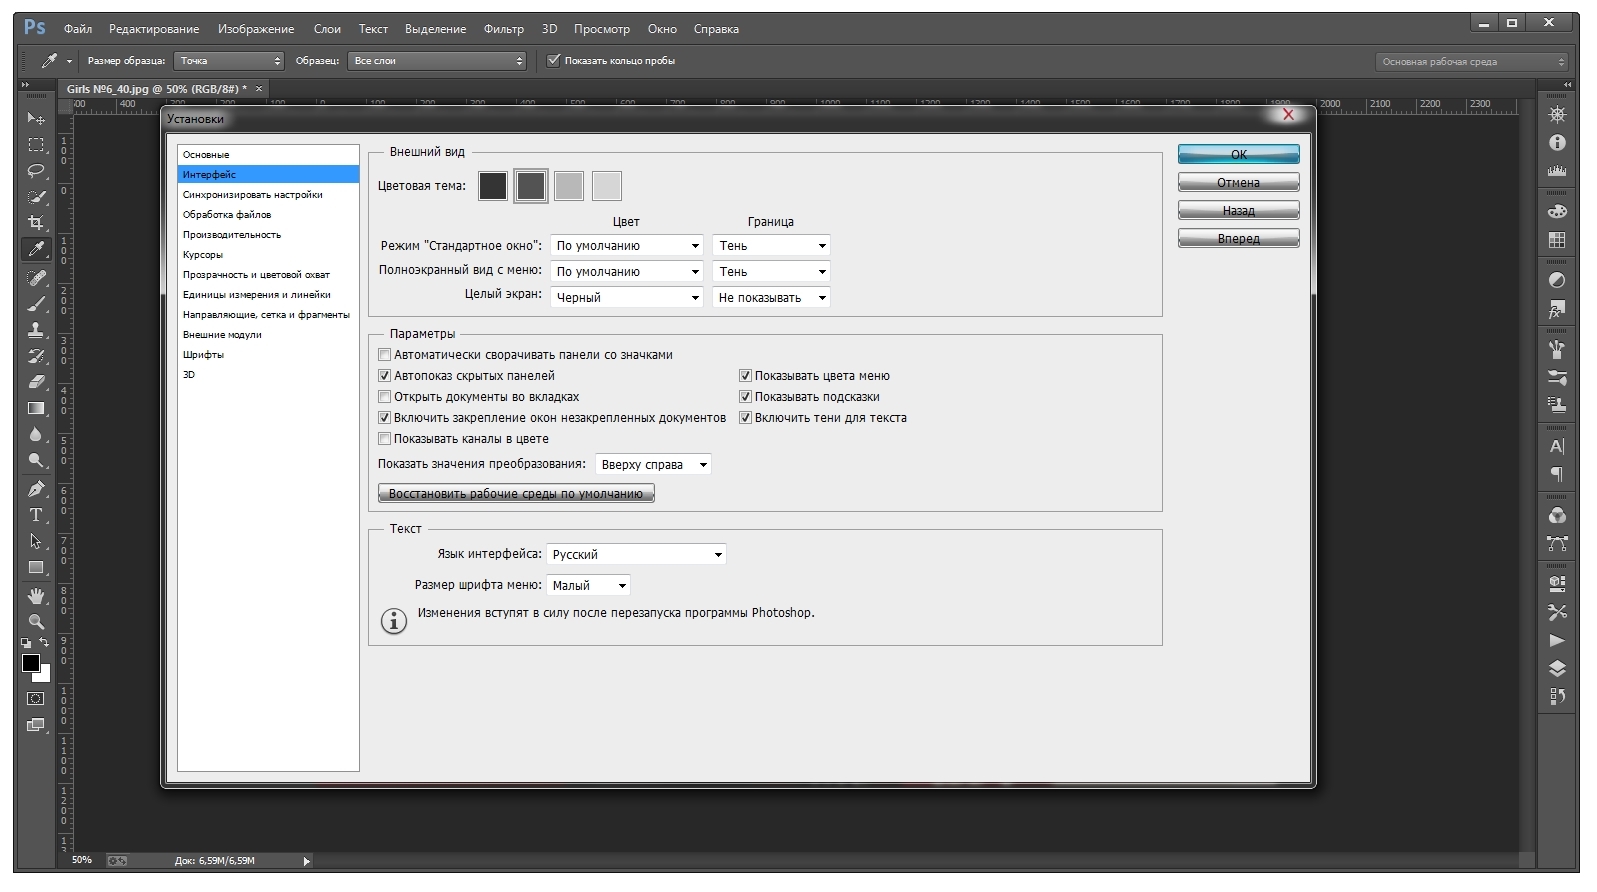Viewport: 1597px width, 892px height.
Task: Select the Pen tool
Action: (x=36, y=489)
